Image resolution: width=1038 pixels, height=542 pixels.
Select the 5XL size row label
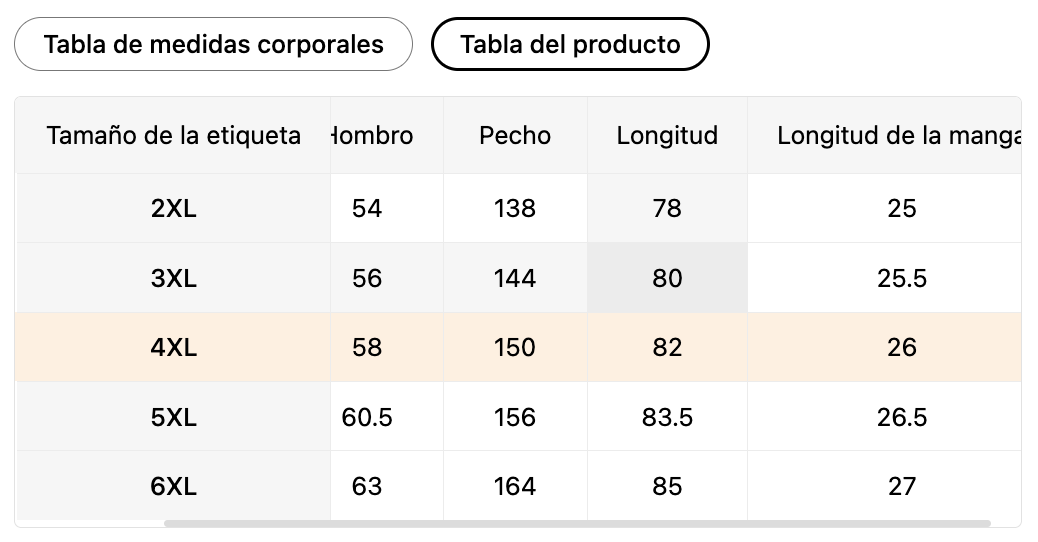coord(173,417)
